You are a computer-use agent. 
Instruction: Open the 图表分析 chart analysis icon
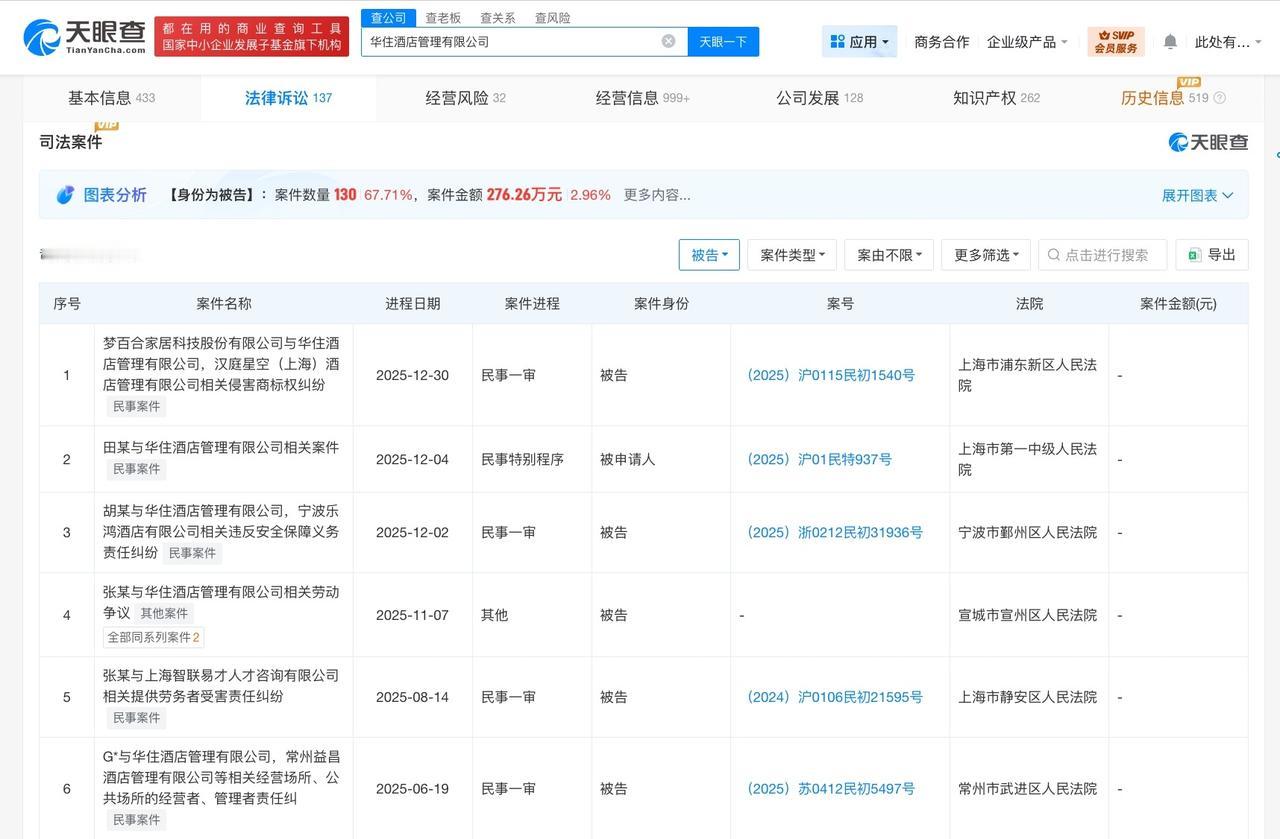pyautogui.click(x=65, y=194)
